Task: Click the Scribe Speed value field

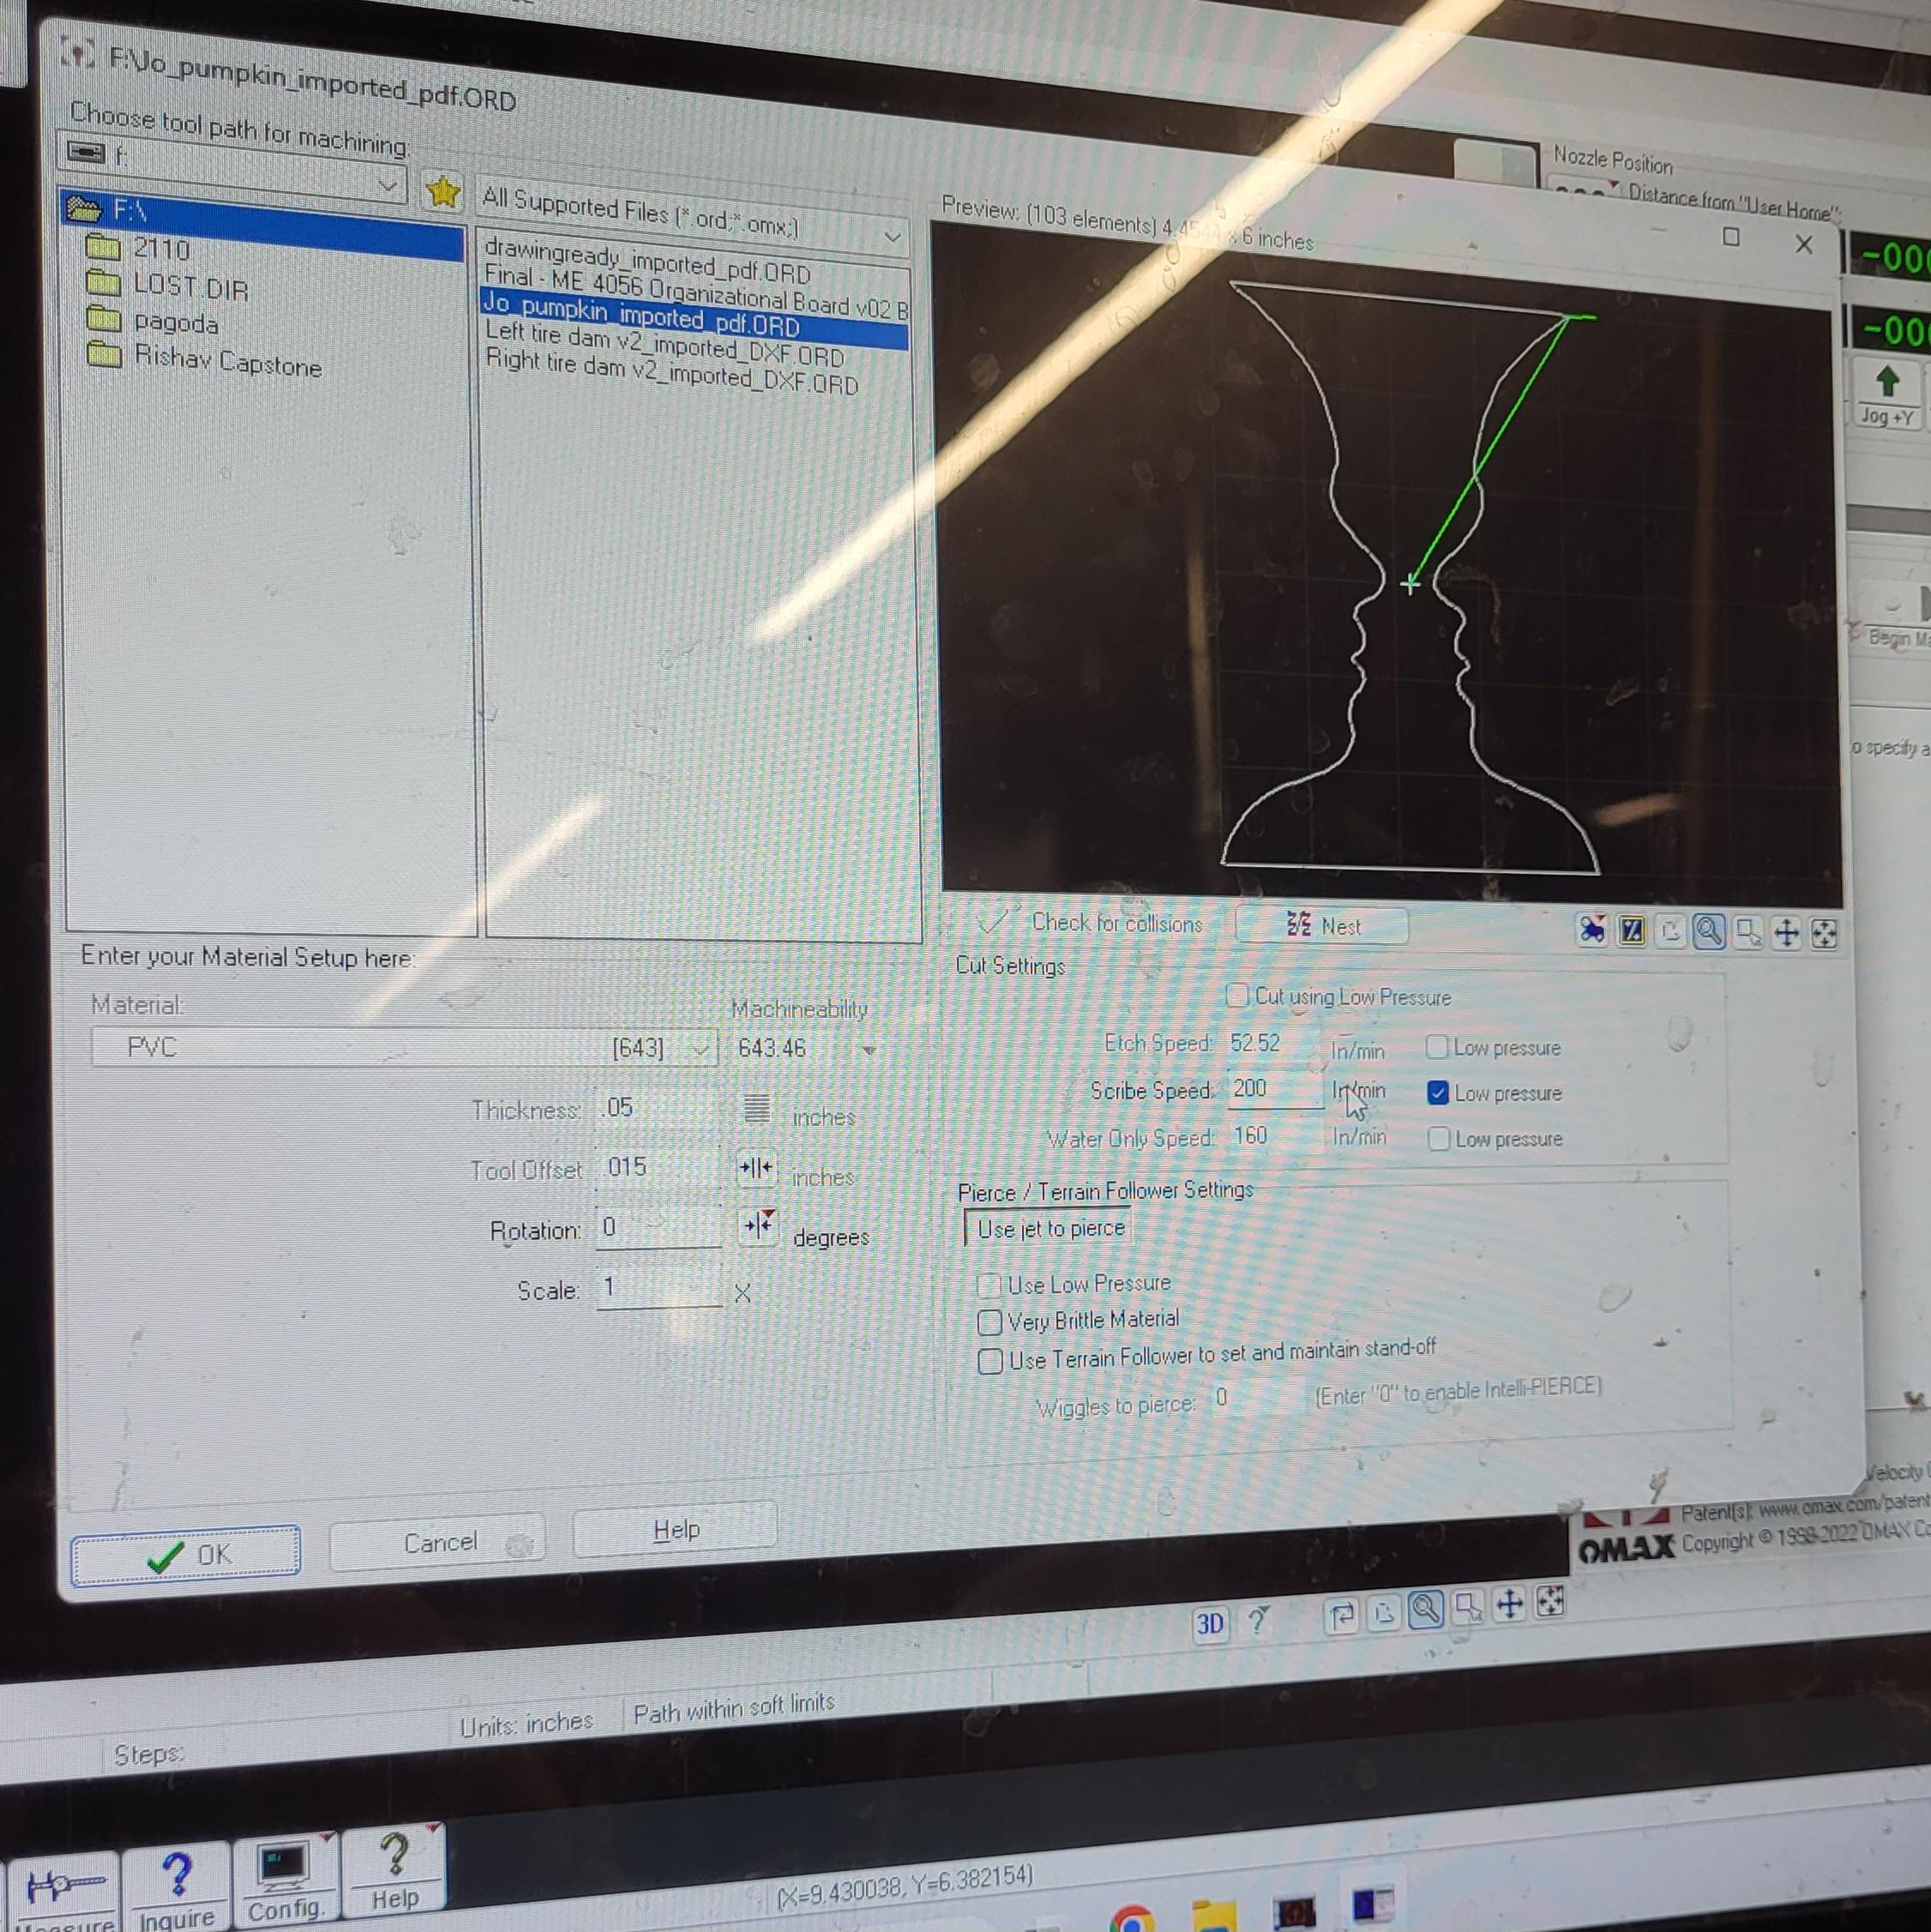Action: 1275,1089
